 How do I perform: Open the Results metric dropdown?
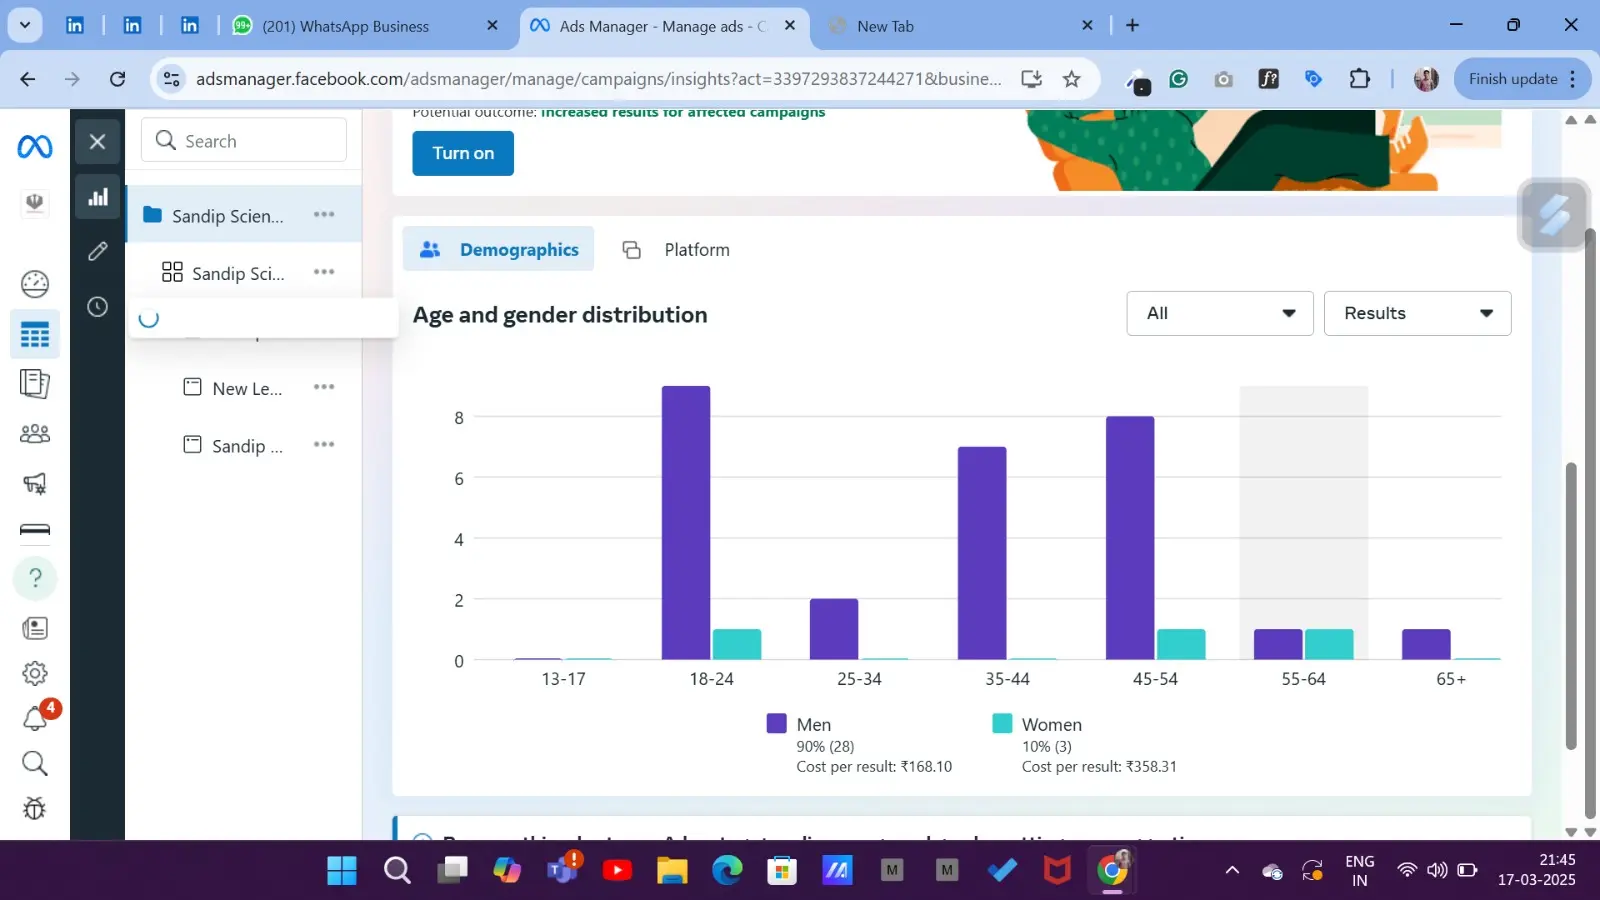pyautogui.click(x=1416, y=314)
